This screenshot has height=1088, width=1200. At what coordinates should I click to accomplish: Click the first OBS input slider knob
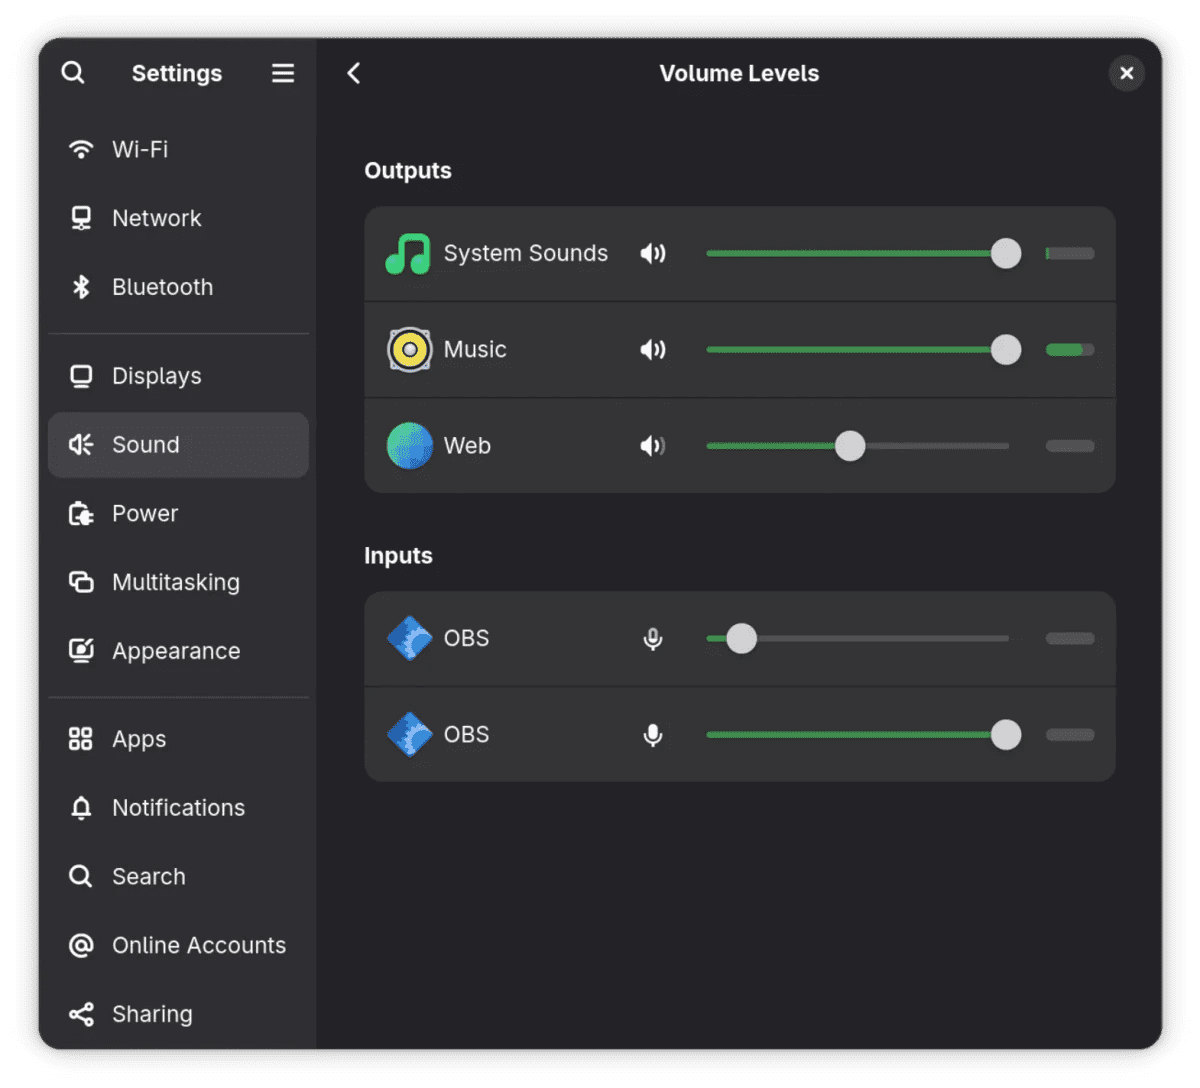click(x=741, y=638)
